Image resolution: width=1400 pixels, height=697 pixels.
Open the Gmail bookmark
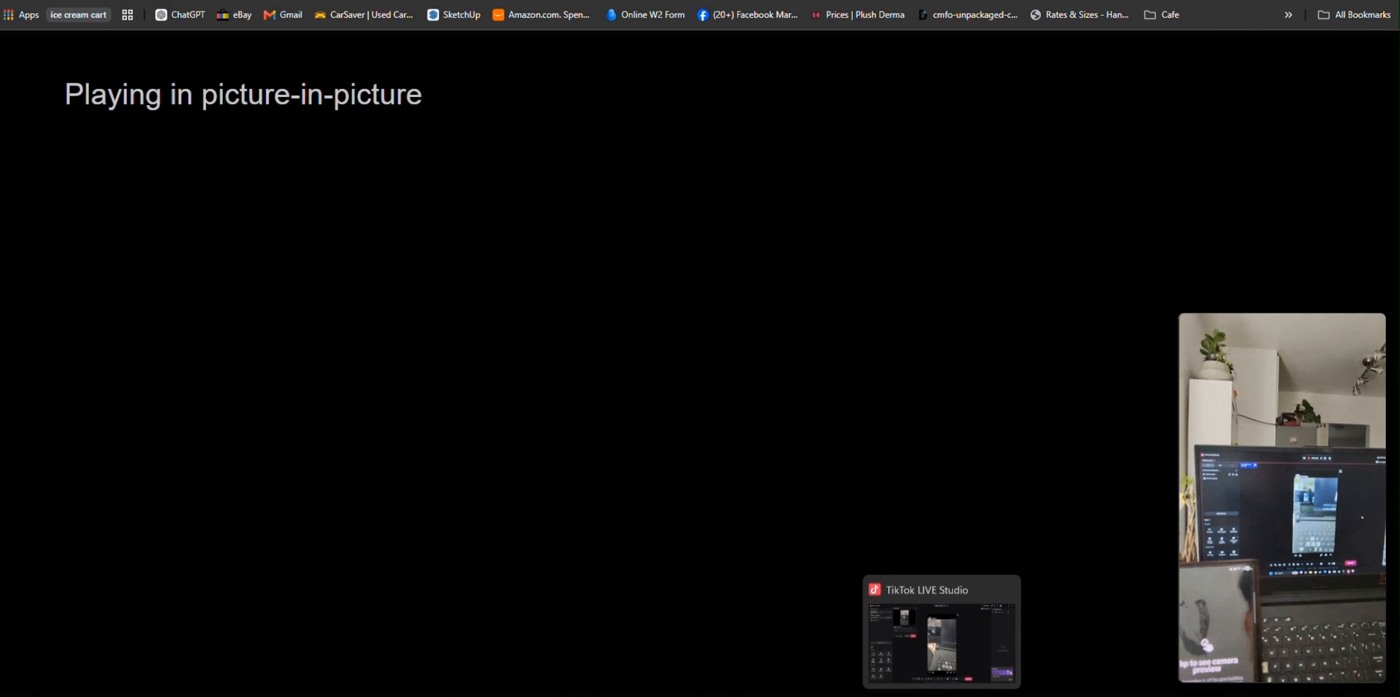coord(283,15)
